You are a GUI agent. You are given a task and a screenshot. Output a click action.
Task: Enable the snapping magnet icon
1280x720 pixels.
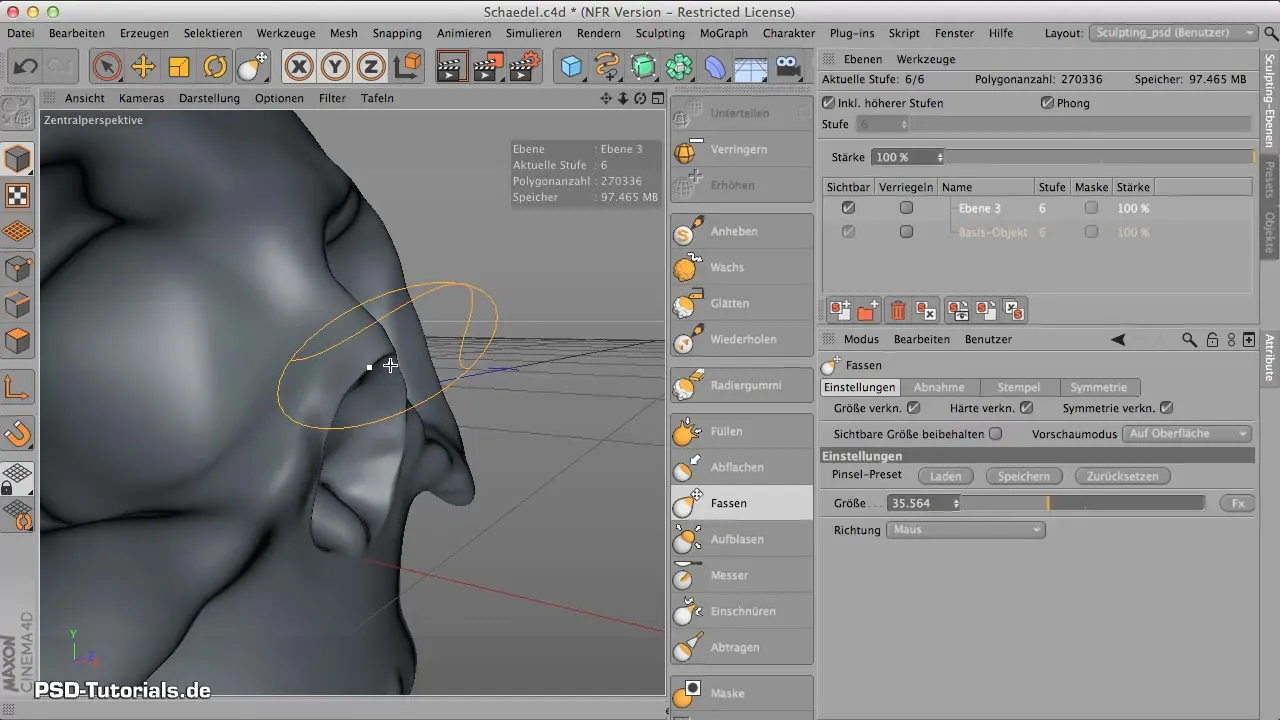19,433
